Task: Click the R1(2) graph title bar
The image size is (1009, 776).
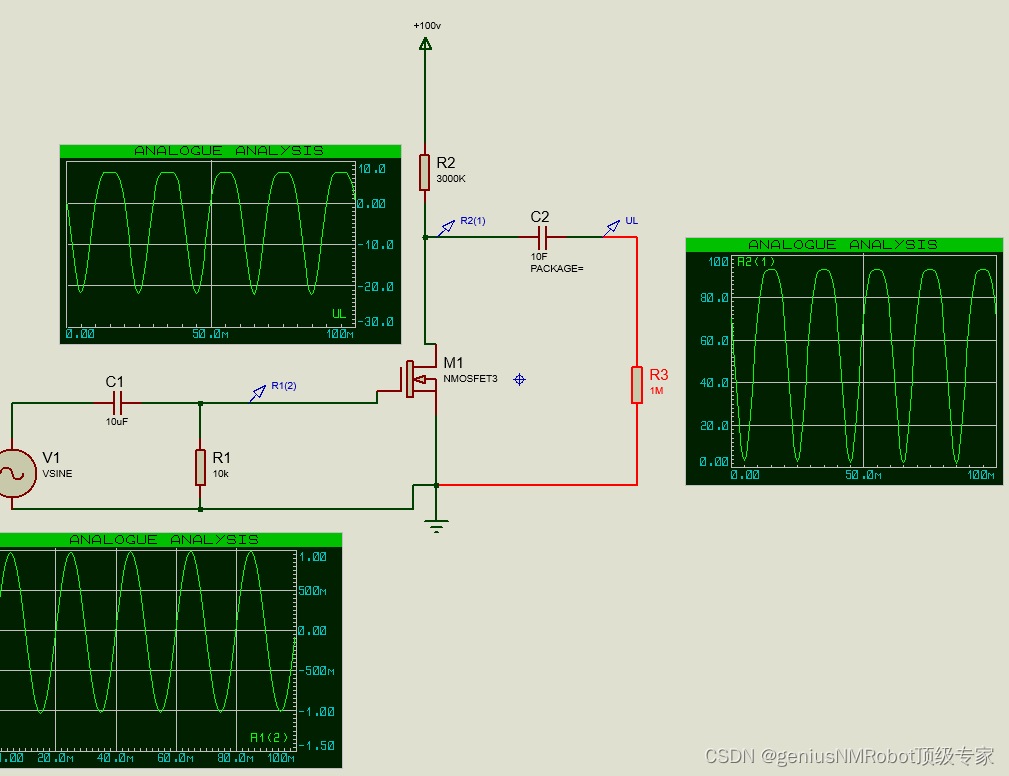Action: [171, 540]
